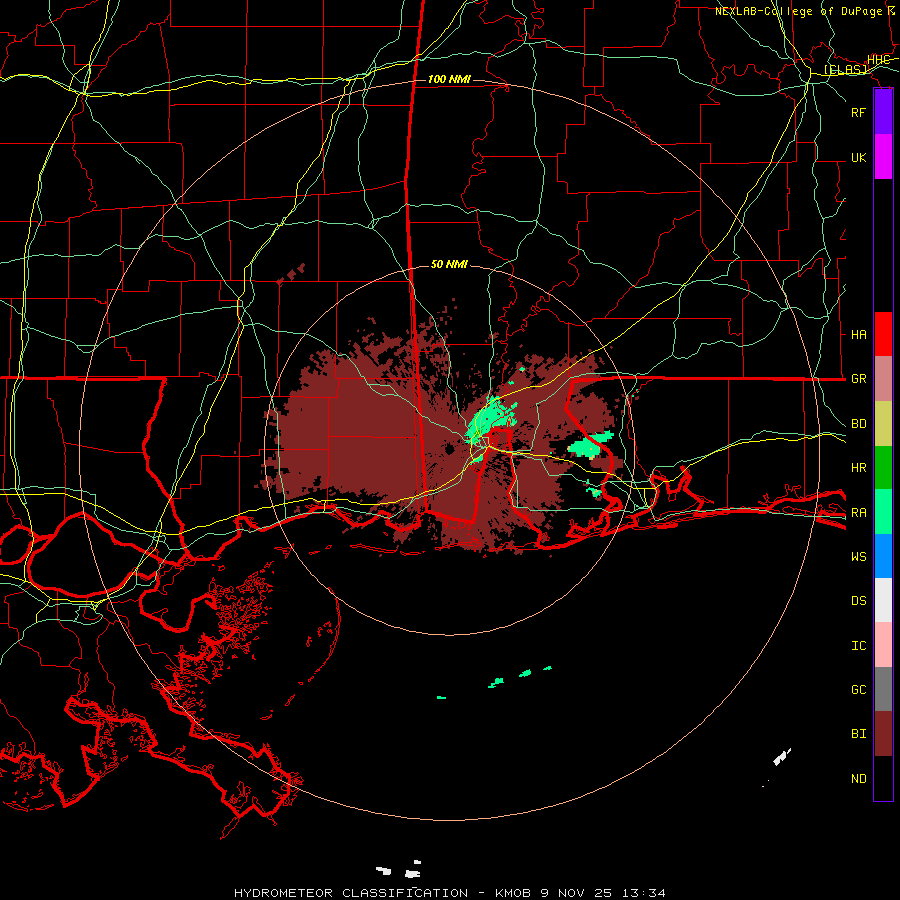Click the GC legend label

858,689
